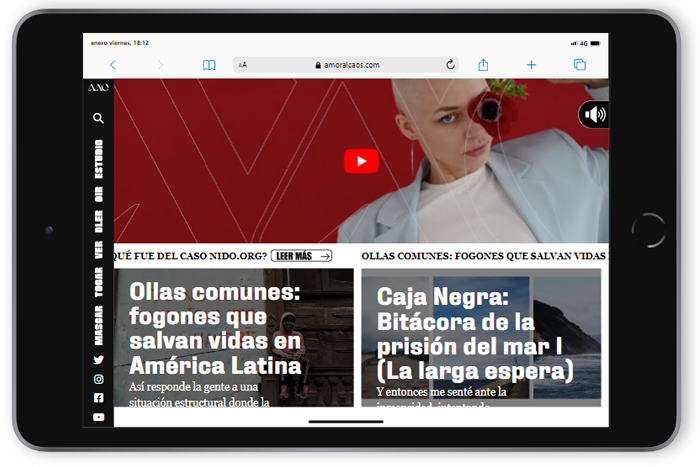
Task: Open the sidebar search magnifier
Action: pos(98,118)
